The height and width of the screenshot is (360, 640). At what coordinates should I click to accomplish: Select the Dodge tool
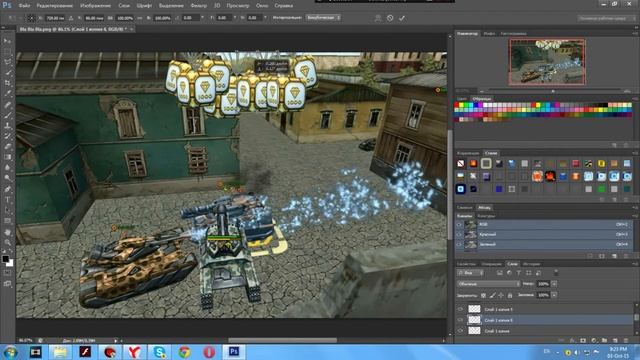pos(7,178)
